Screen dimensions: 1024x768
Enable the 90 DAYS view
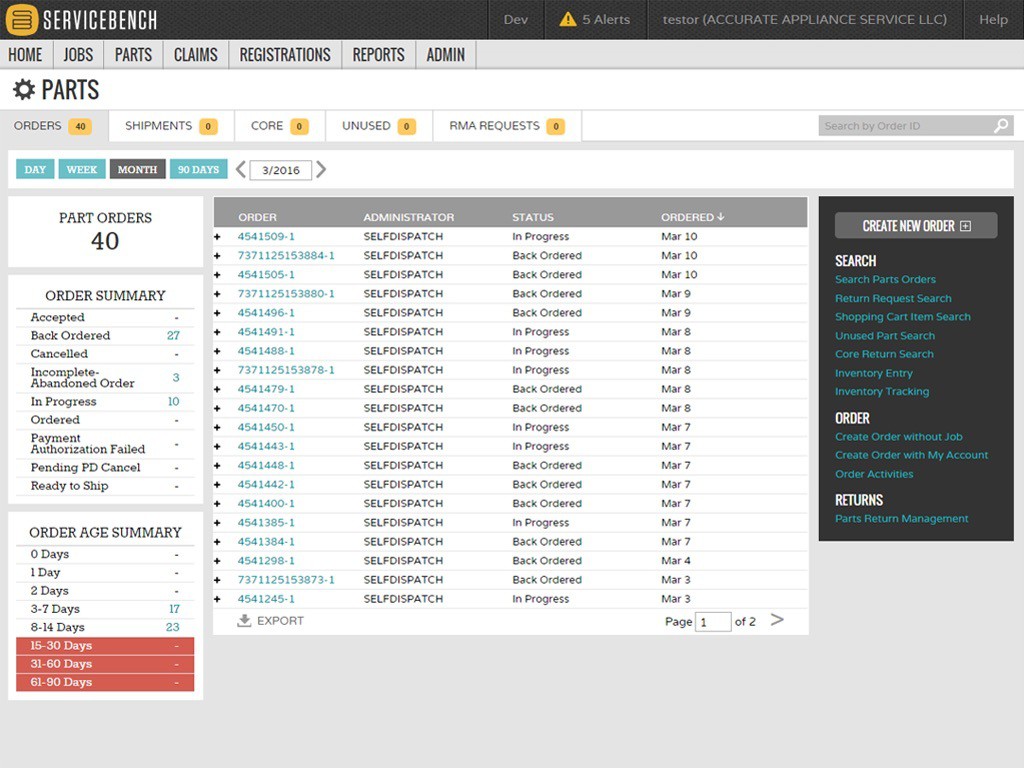(198, 169)
